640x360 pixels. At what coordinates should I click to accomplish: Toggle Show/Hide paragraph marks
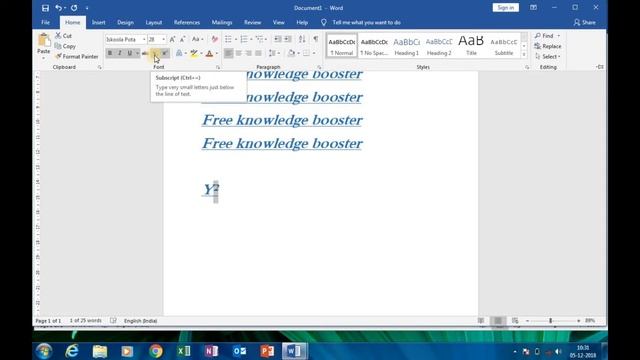click(316, 39)
